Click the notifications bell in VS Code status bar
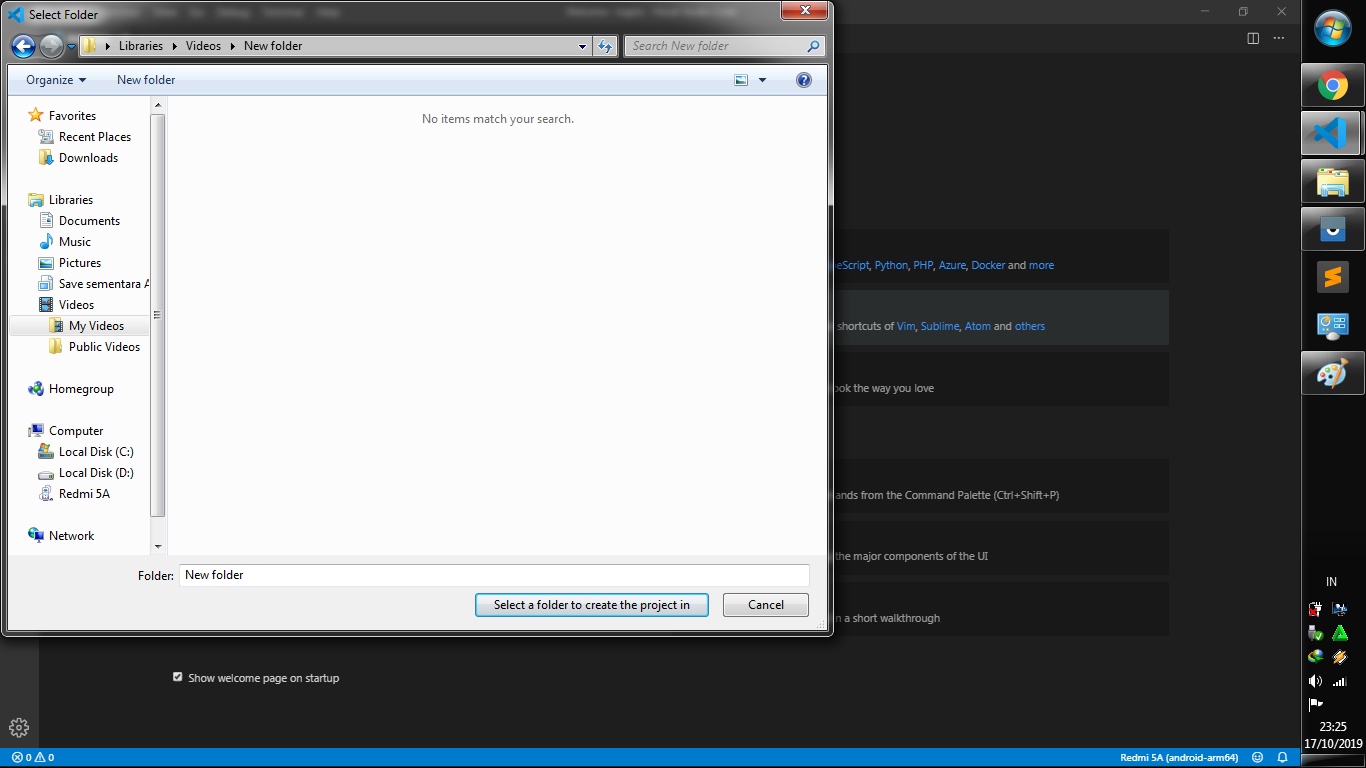The height and width of the screenshot is (768, 1366). point(1282,757)
